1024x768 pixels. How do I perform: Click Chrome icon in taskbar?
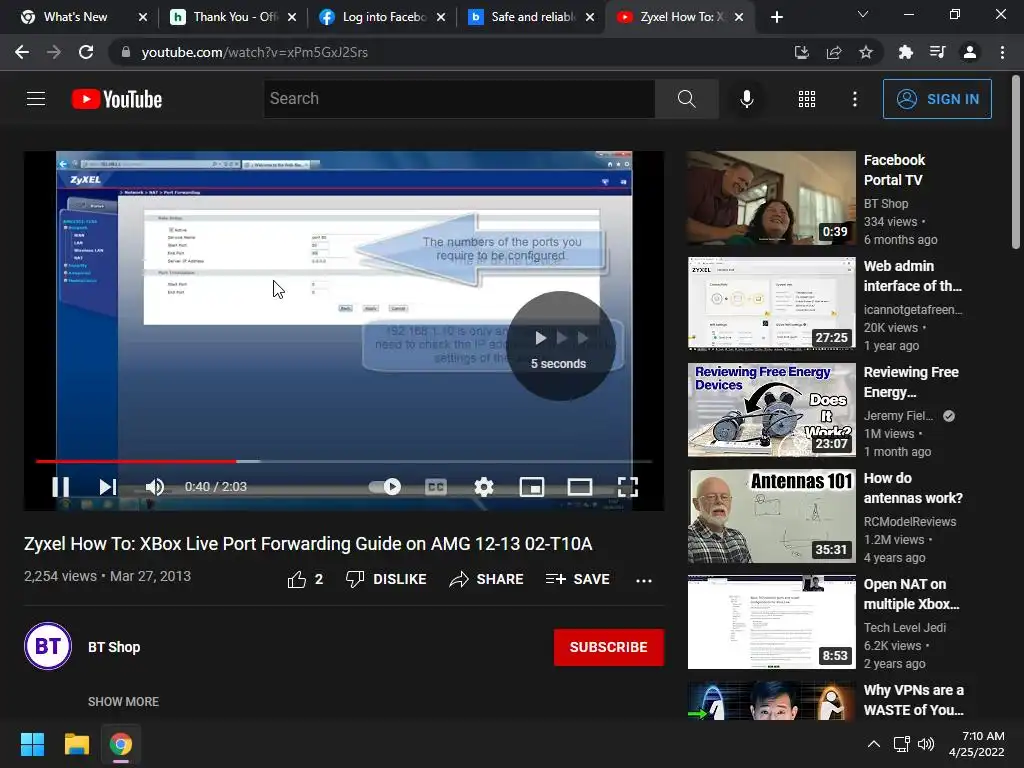121,744
